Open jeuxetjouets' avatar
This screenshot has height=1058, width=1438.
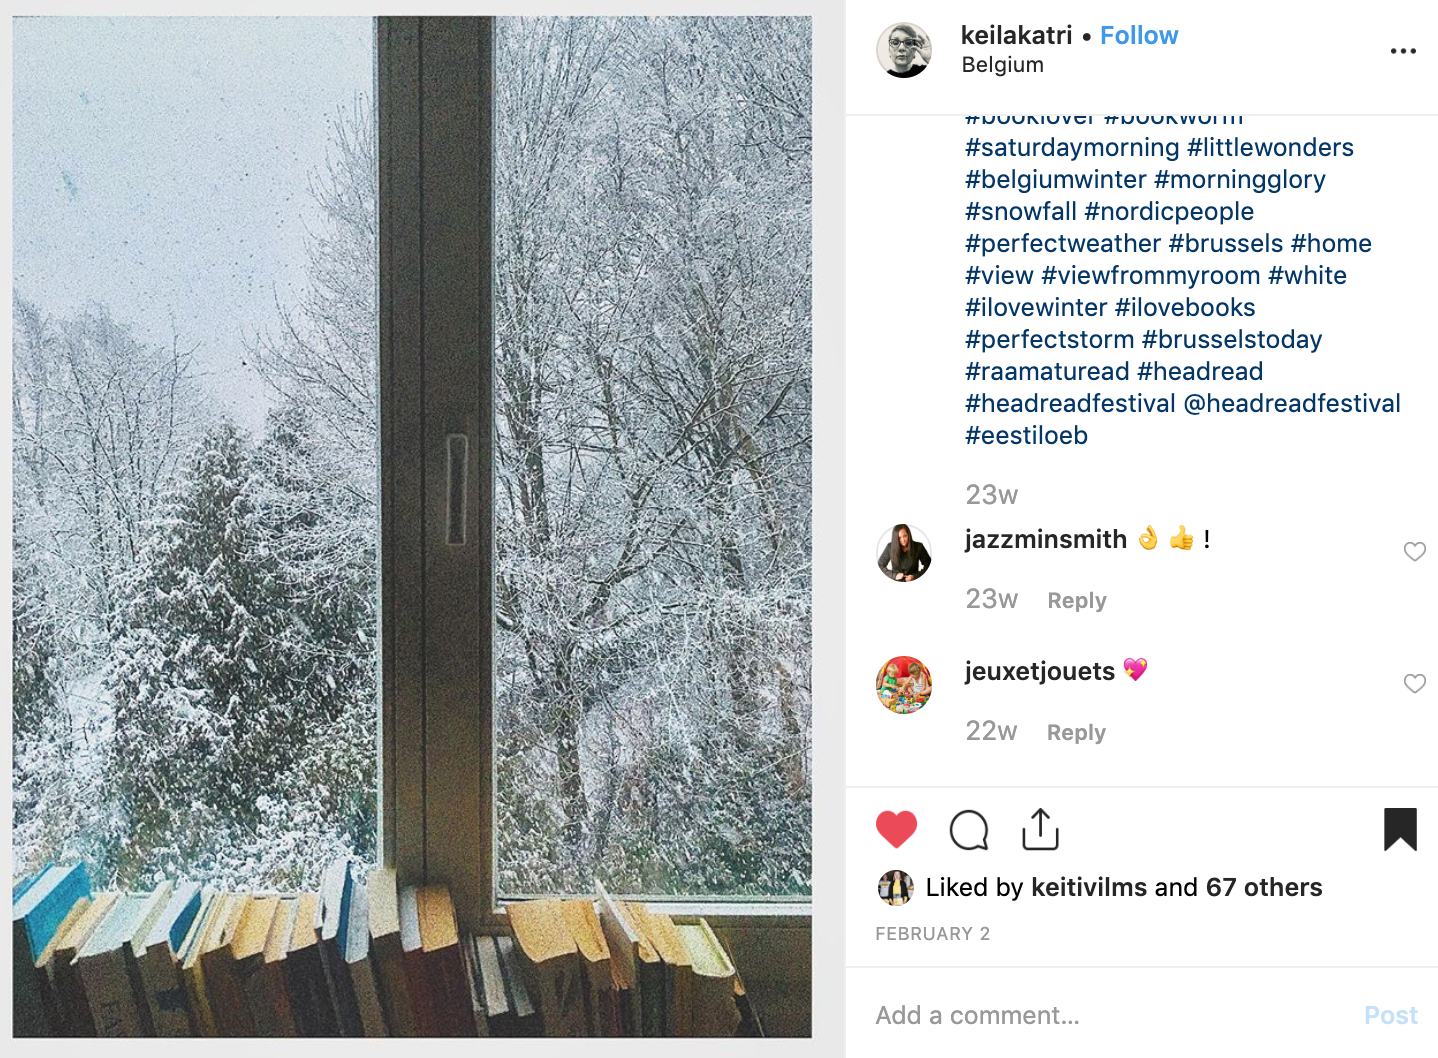pos(904,685)
